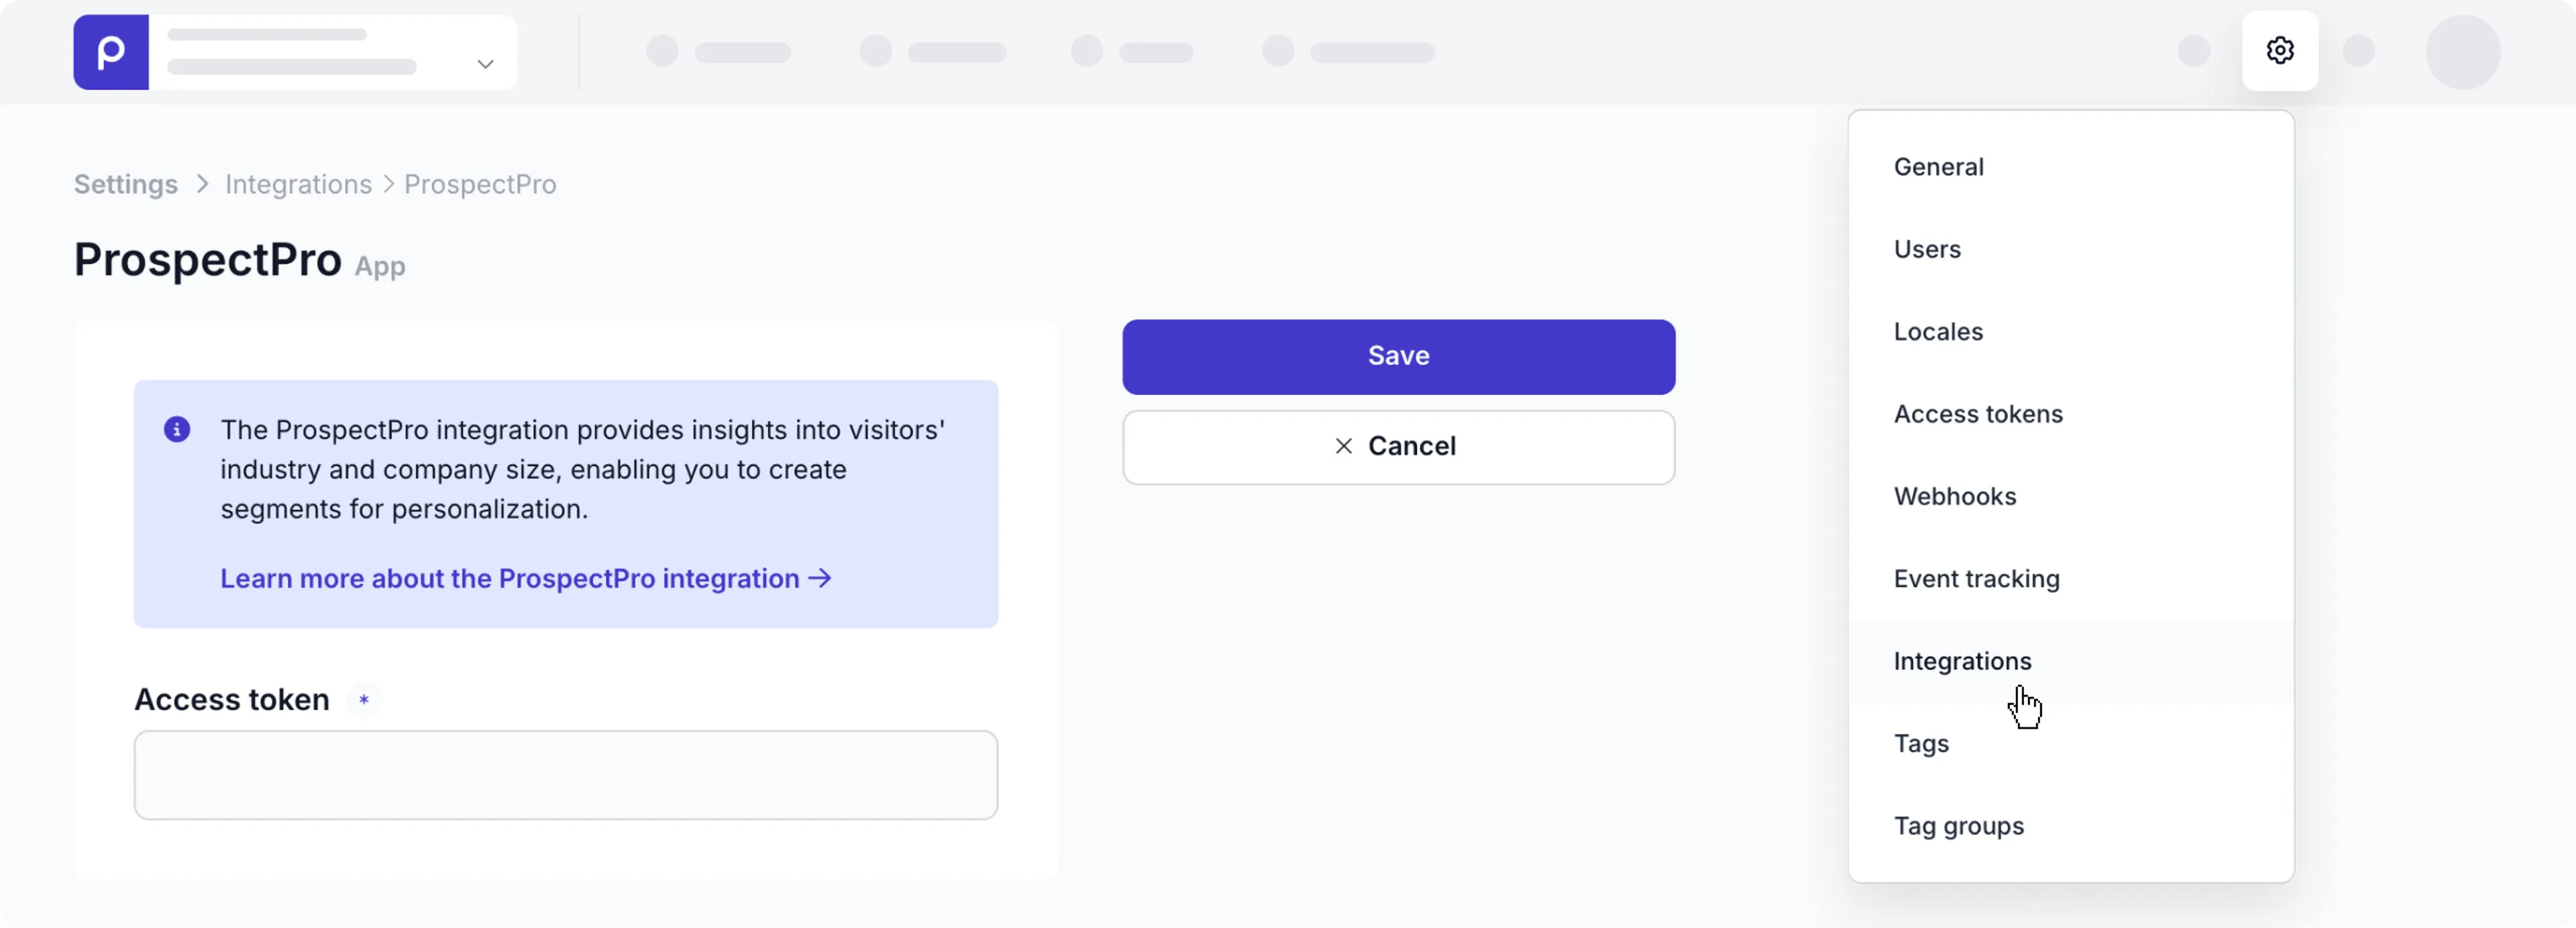Open Access tokens from the settings menu
The height and width of the screenshot is (928, 2576).
1977,413
